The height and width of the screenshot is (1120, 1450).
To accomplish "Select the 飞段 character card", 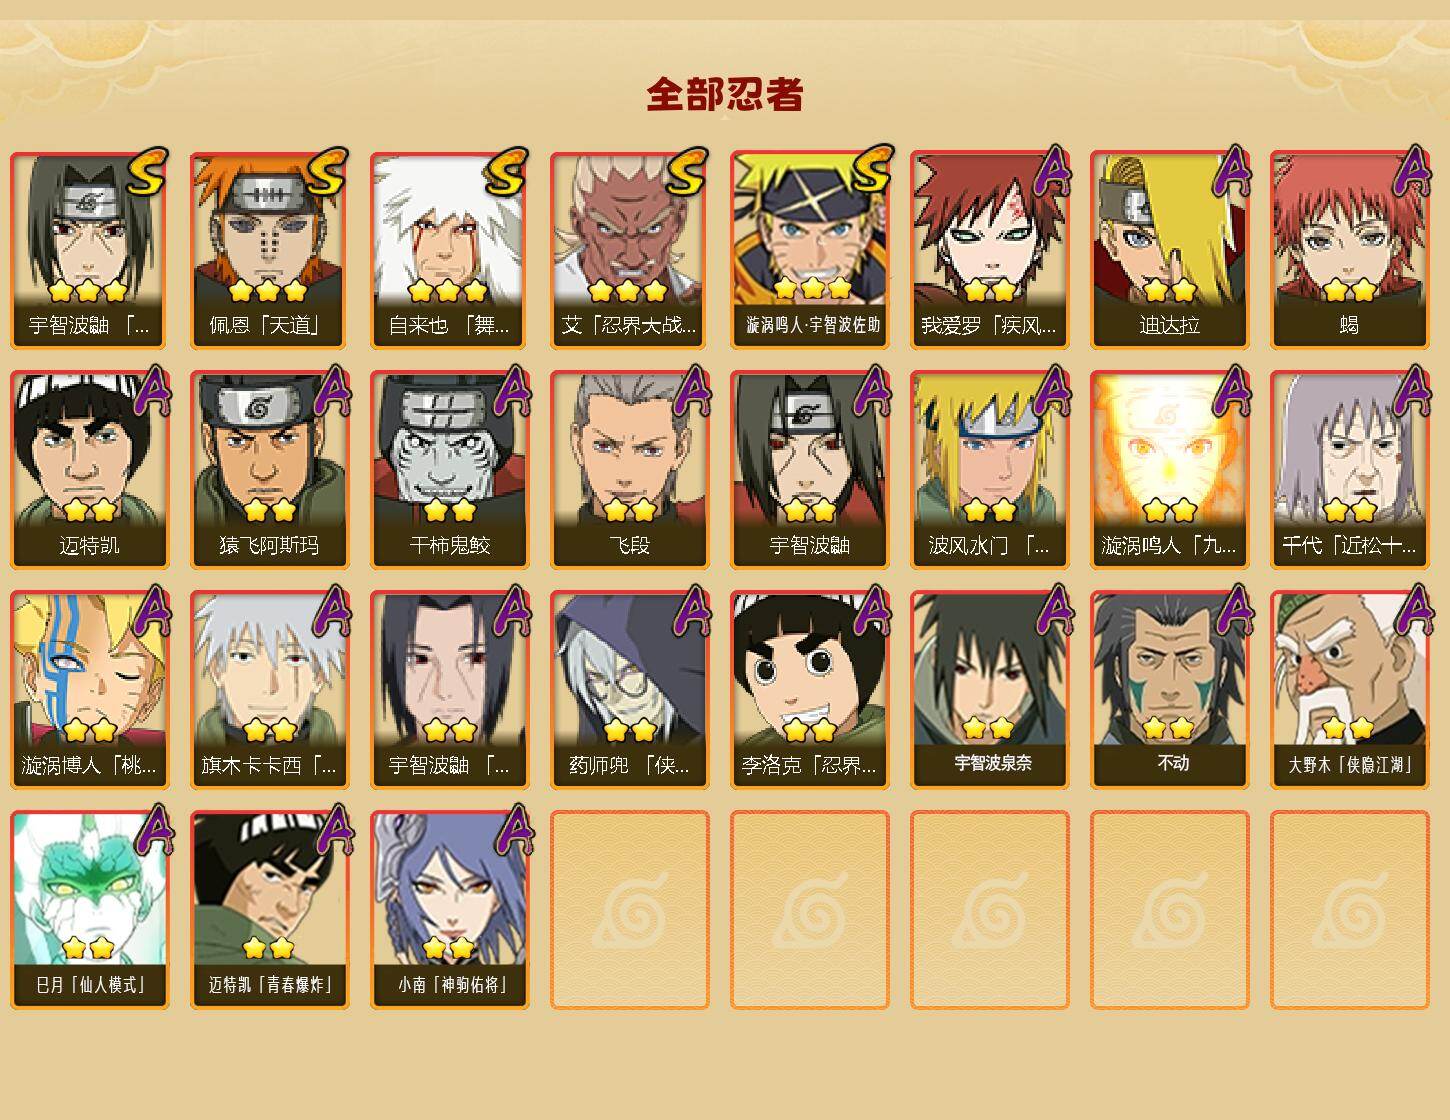I will (629, 470).
